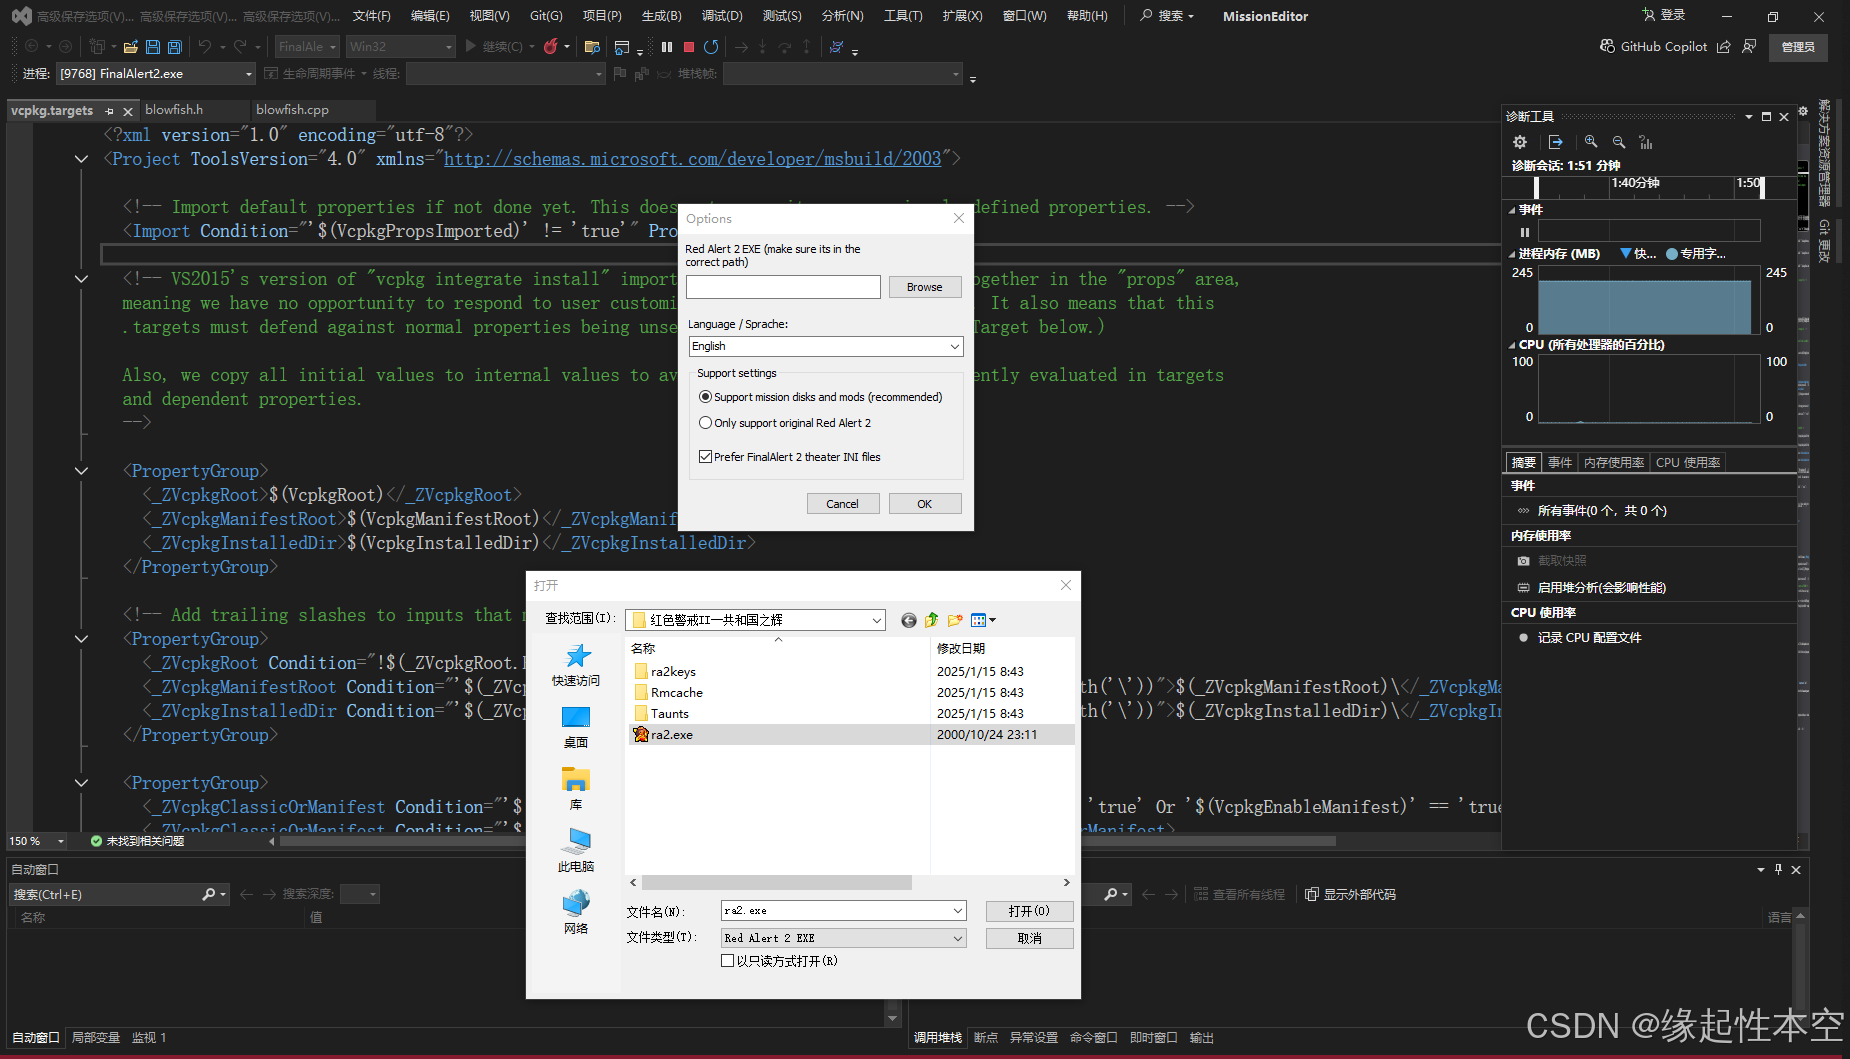This screenshot has height=1059, width=1850.
Task: Go back in file open dialog
Action: coord(908,620)
